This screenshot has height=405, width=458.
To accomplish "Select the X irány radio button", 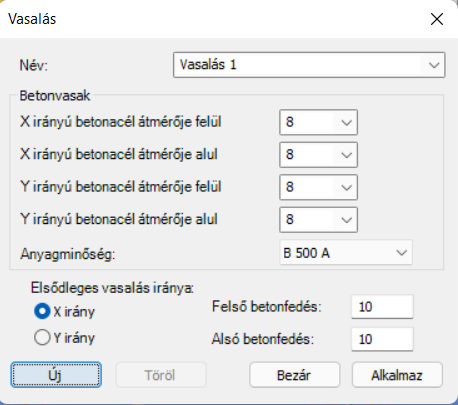I will (42, 311).
